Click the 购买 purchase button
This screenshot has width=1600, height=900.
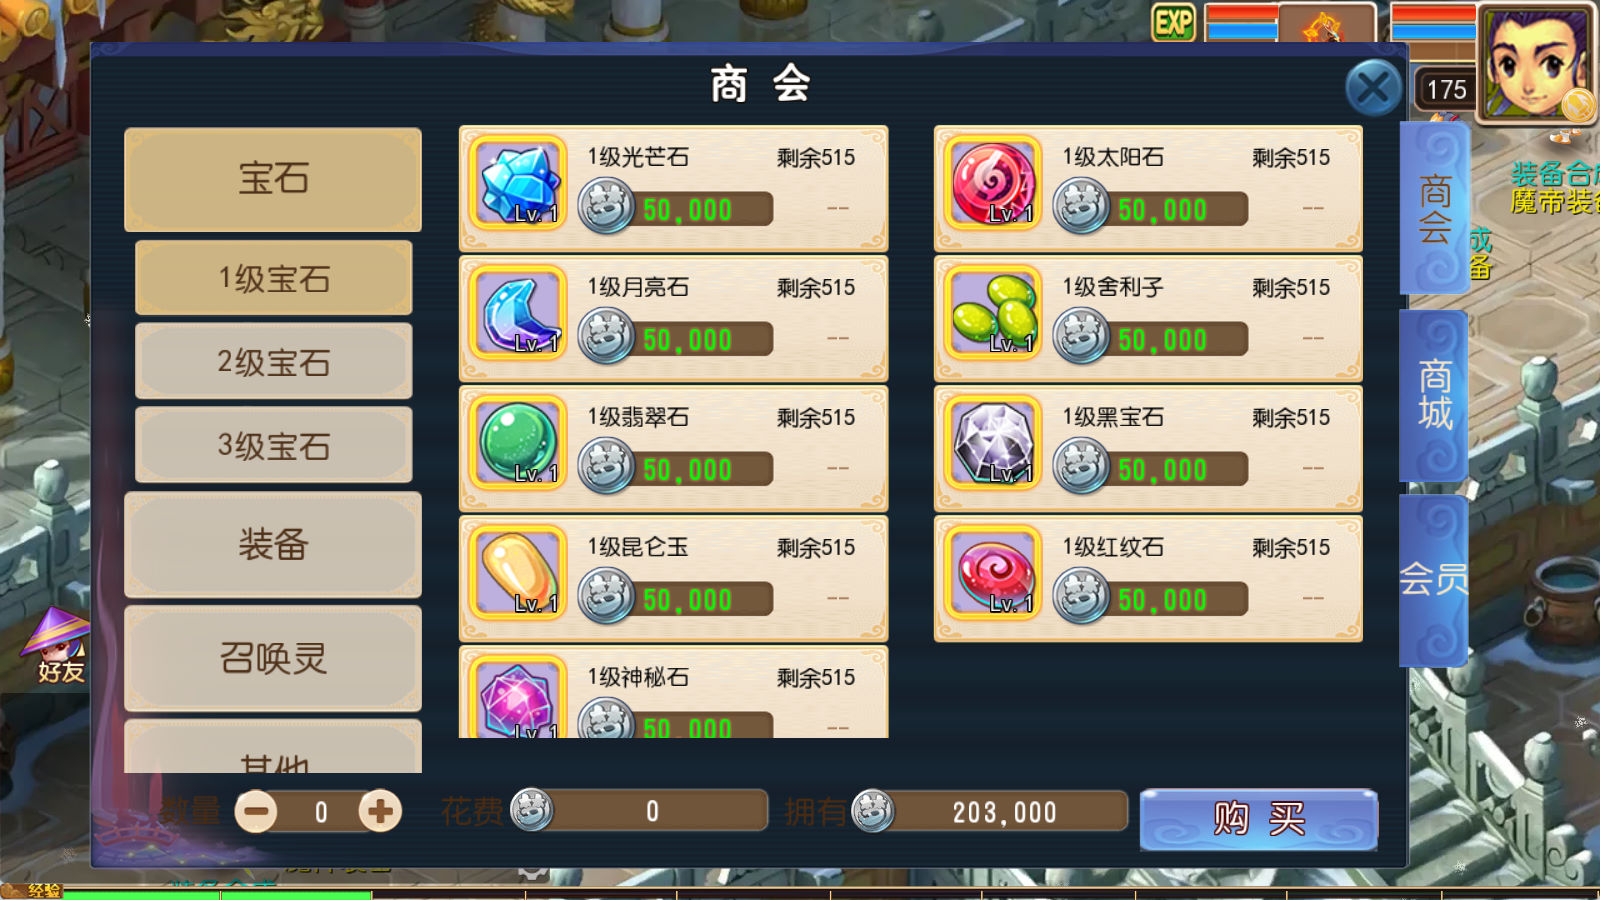[x=1259, y=820]
